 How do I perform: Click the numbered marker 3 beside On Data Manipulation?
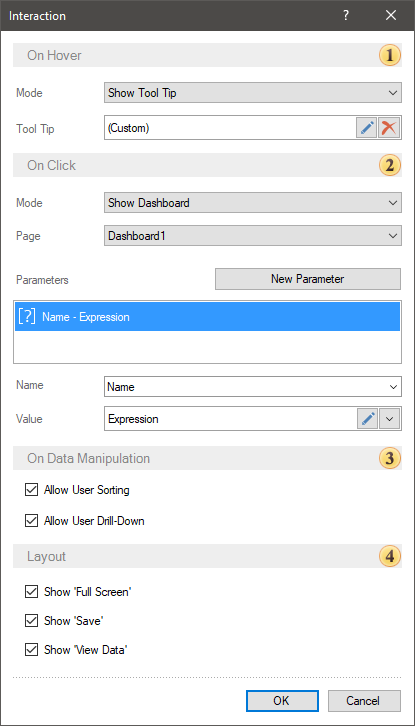point(390,458)
